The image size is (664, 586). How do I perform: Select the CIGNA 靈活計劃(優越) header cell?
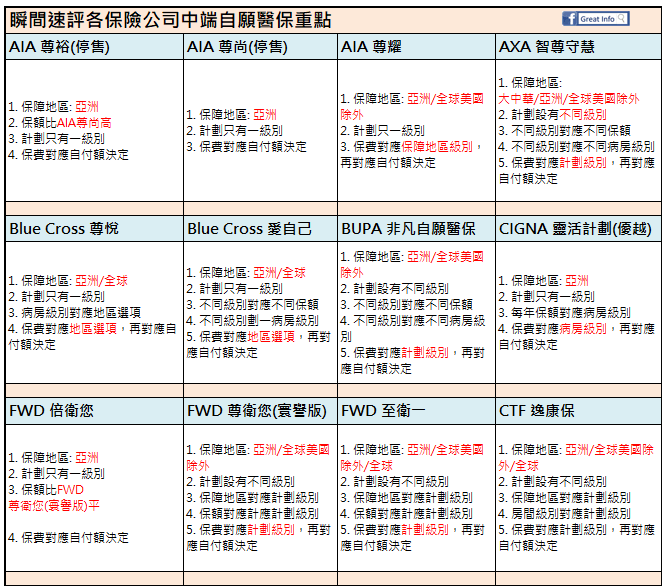[x=578, y=229]
